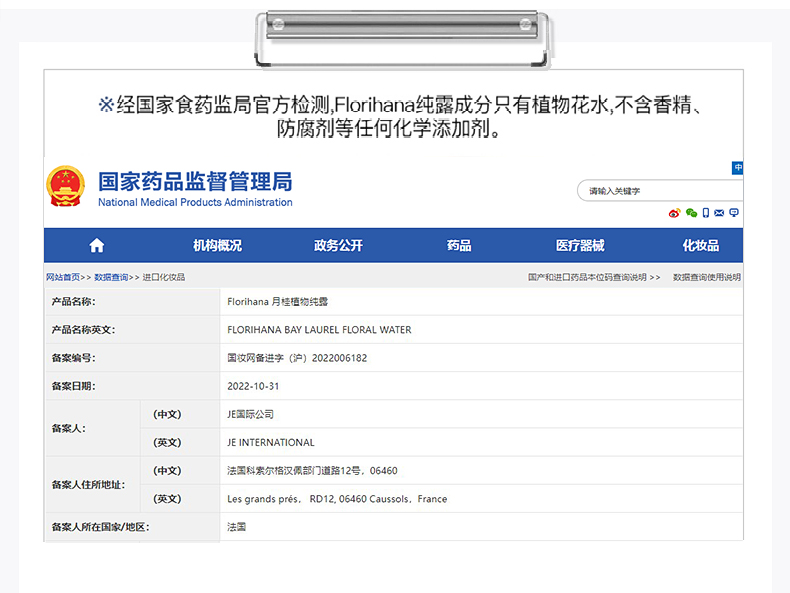Follow the 网站首页 breadcrumb link

pyautogui.click(x=63, y=277)
